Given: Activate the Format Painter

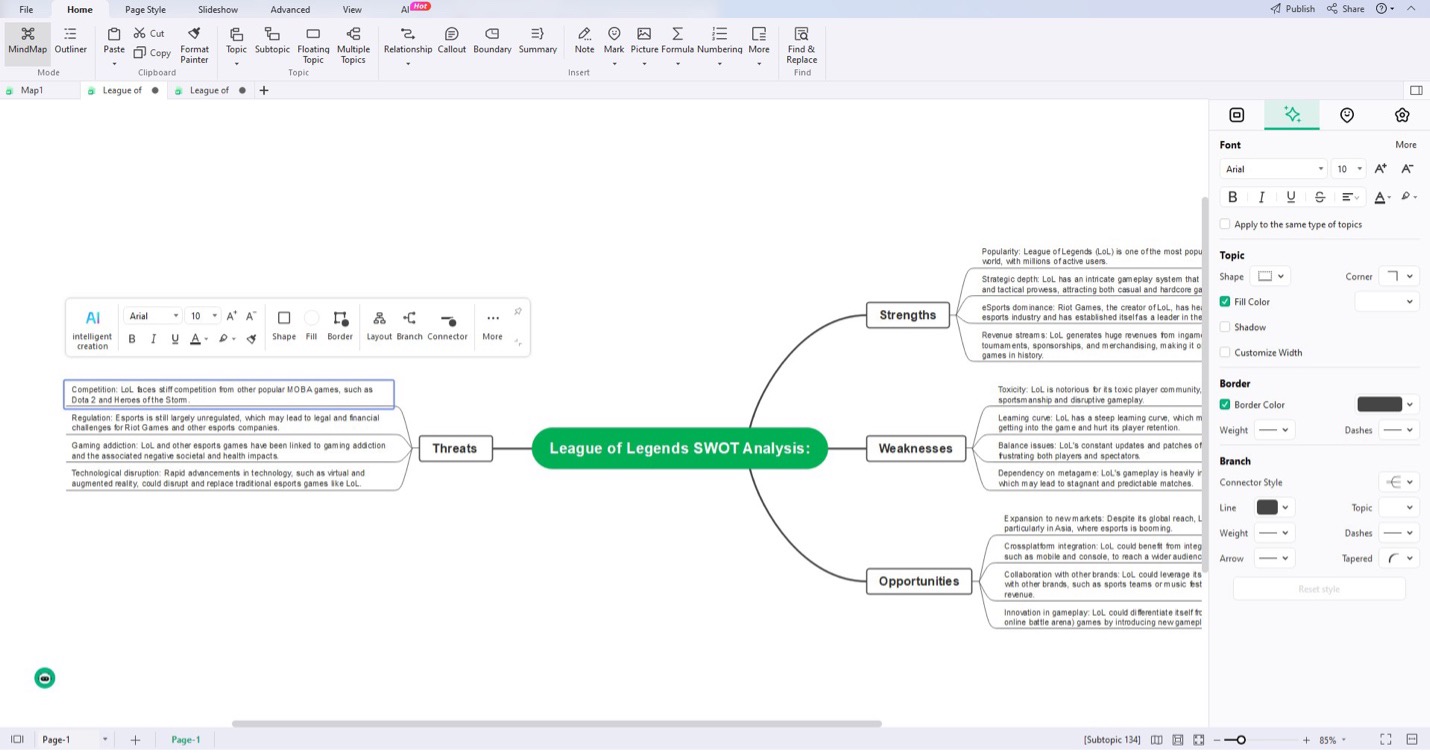Looking at the screenshot, I should pyautogui.click(x=194, y=46).
